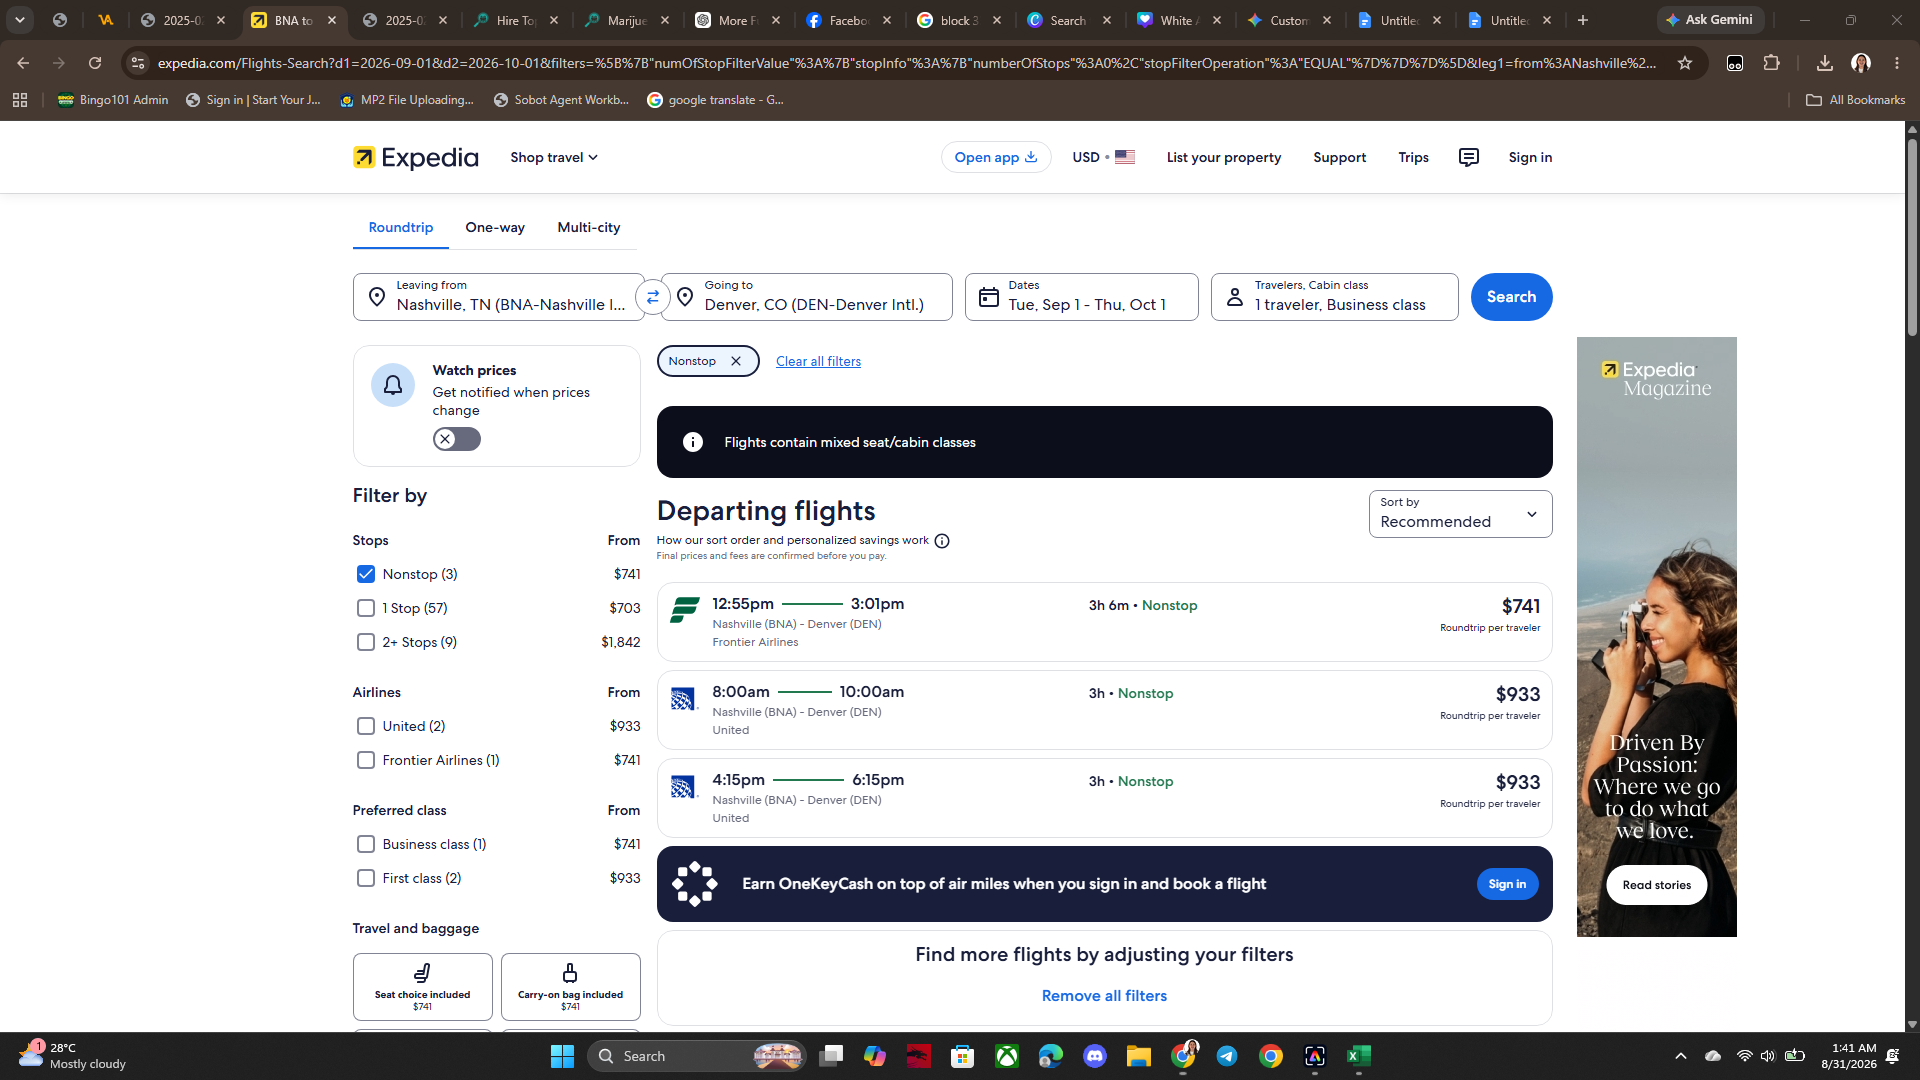The height and width of the screenshot is (1080, 1920).
Task: Remove the Nonstop filter chip with X
Action: point(736,361)
